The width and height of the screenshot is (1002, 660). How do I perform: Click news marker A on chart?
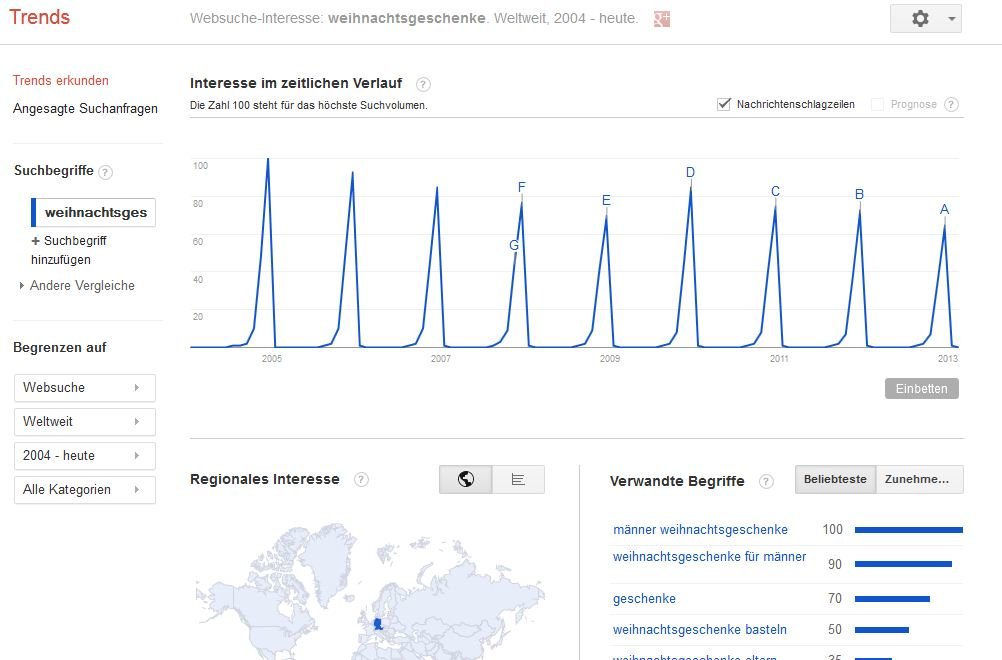click(944, 210)
